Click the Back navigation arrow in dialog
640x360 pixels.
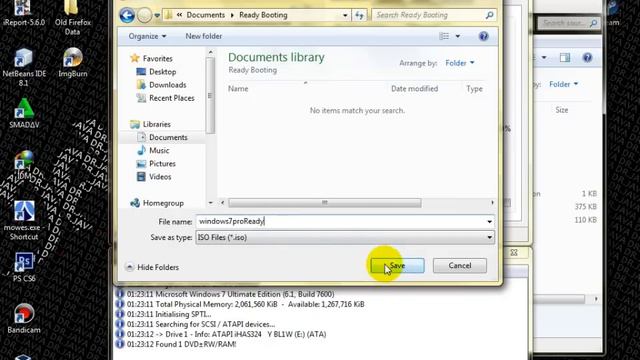coord(127,16)
